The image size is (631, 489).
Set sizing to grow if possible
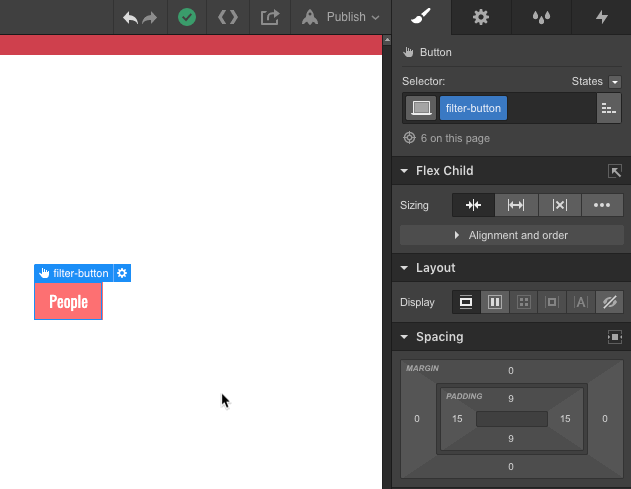tap(516, 205)
